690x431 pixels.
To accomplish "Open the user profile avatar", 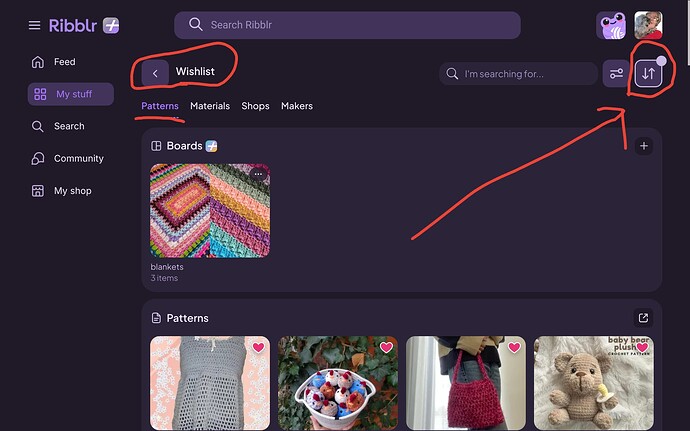I will (648, 26).
